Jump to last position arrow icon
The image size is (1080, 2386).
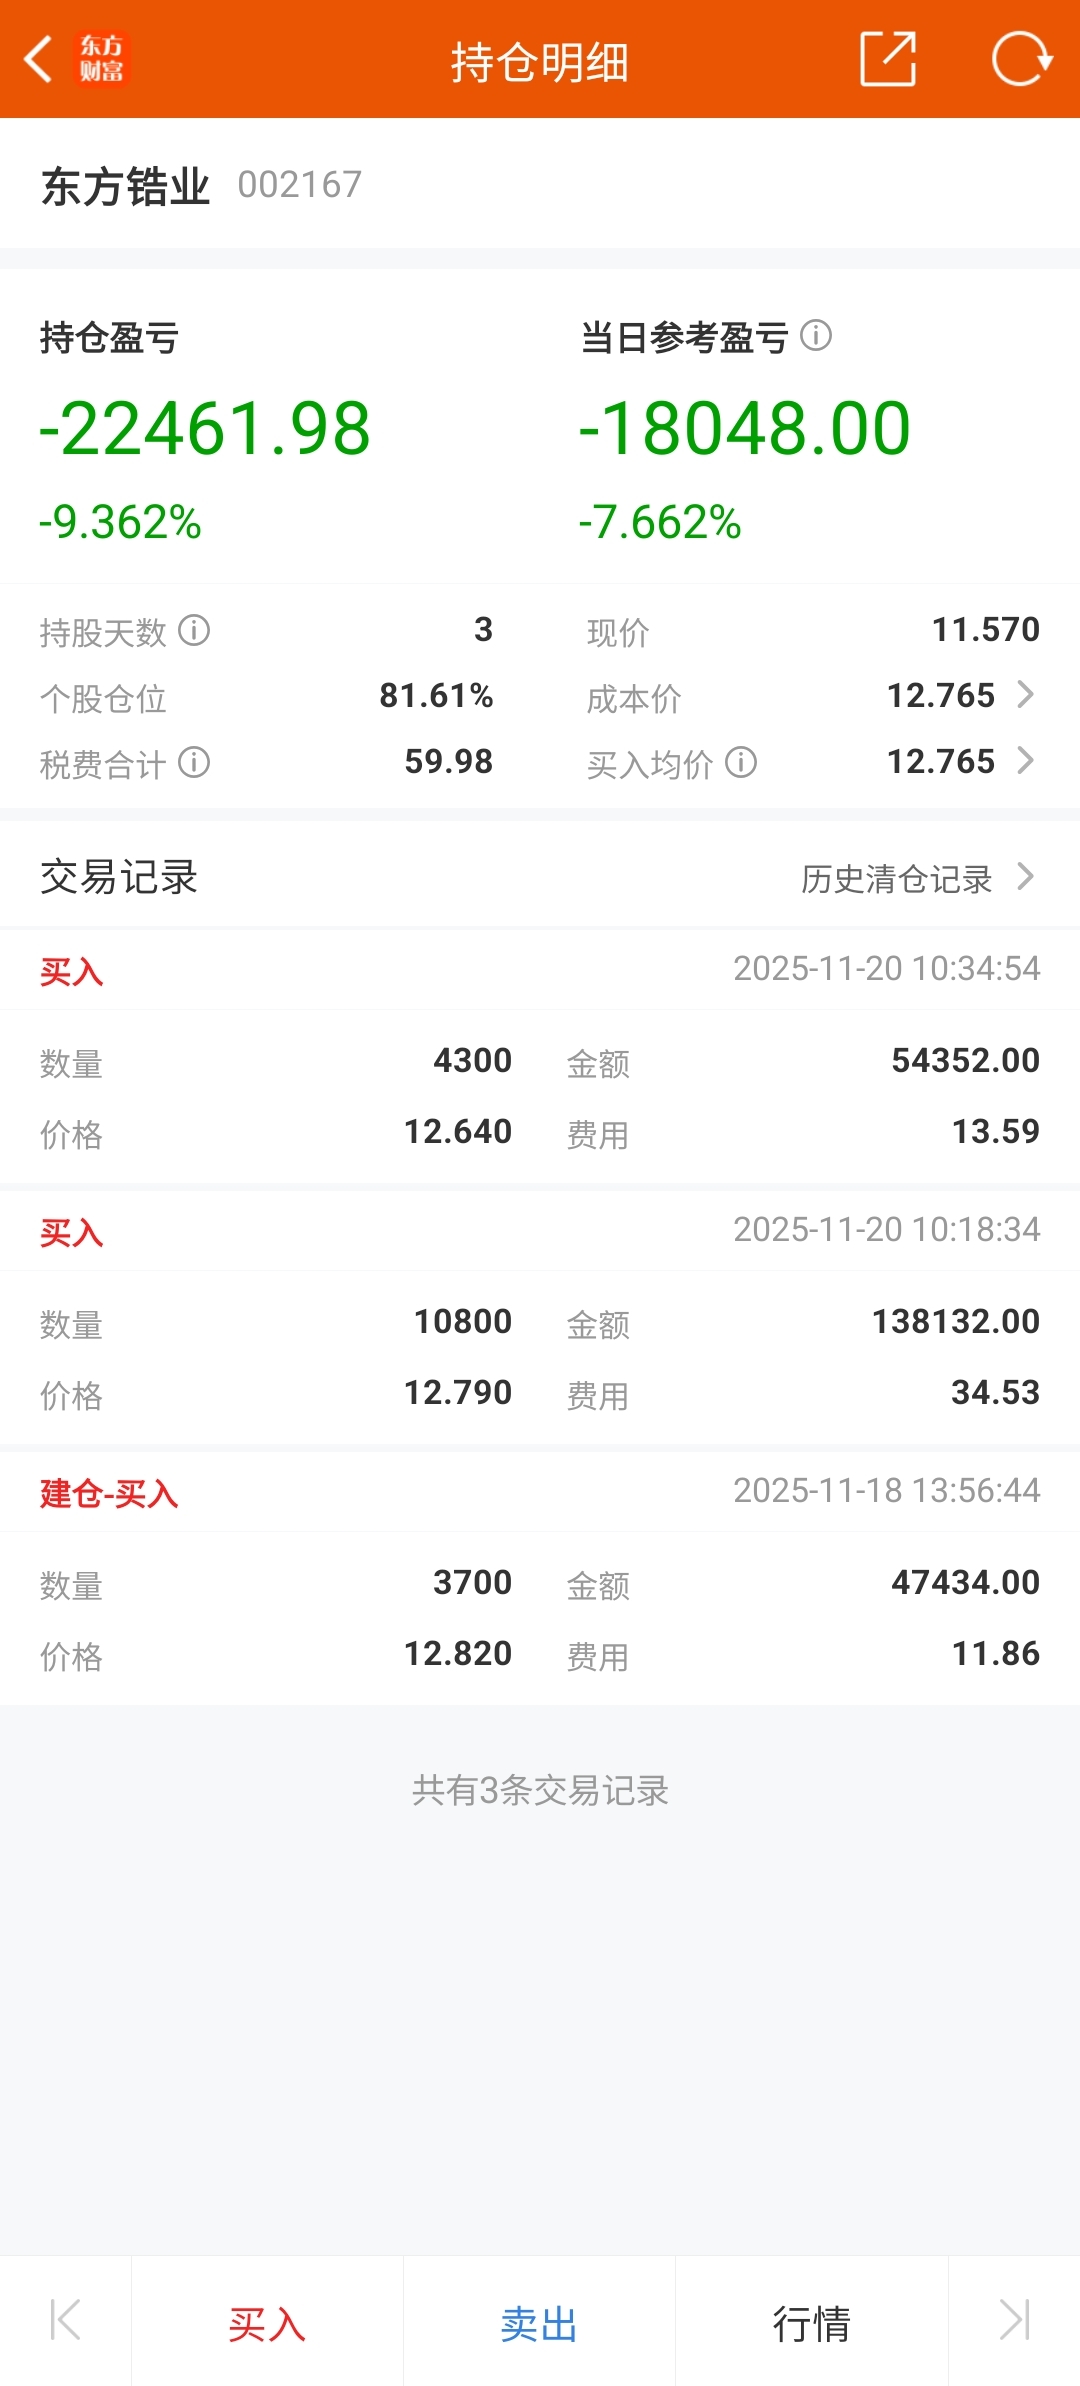pyautogui.click(x=1014, y=2320)
